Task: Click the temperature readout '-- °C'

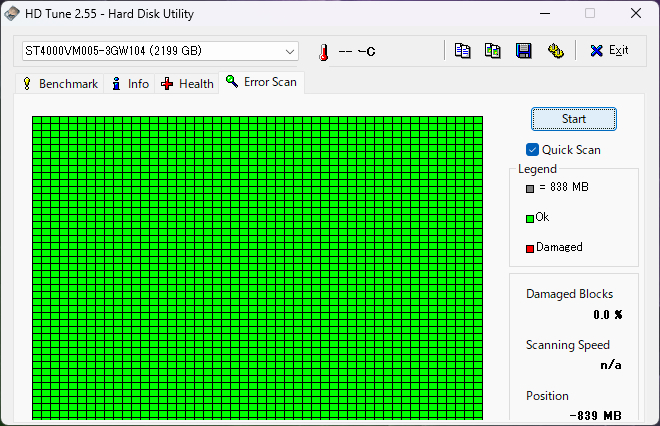Action: click(x=357, y=51)
